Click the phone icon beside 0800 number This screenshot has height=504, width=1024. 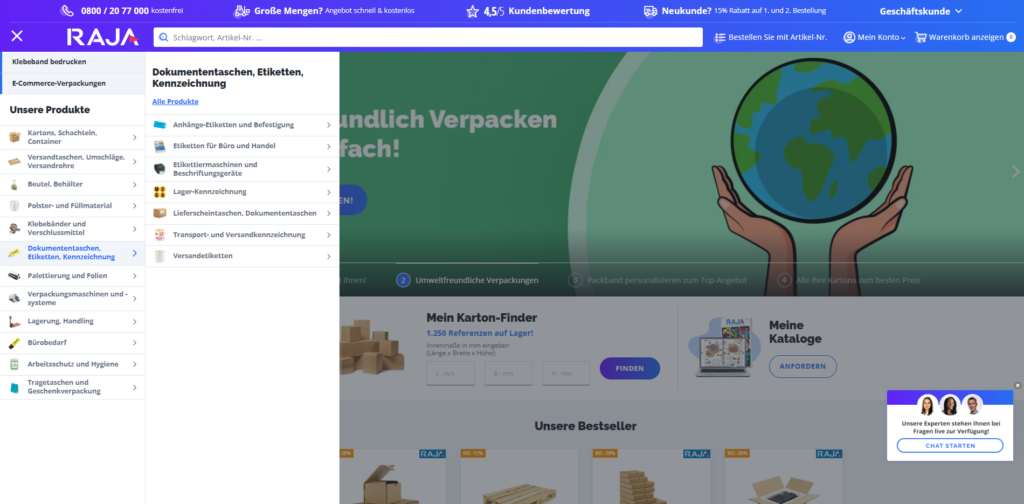67,10
